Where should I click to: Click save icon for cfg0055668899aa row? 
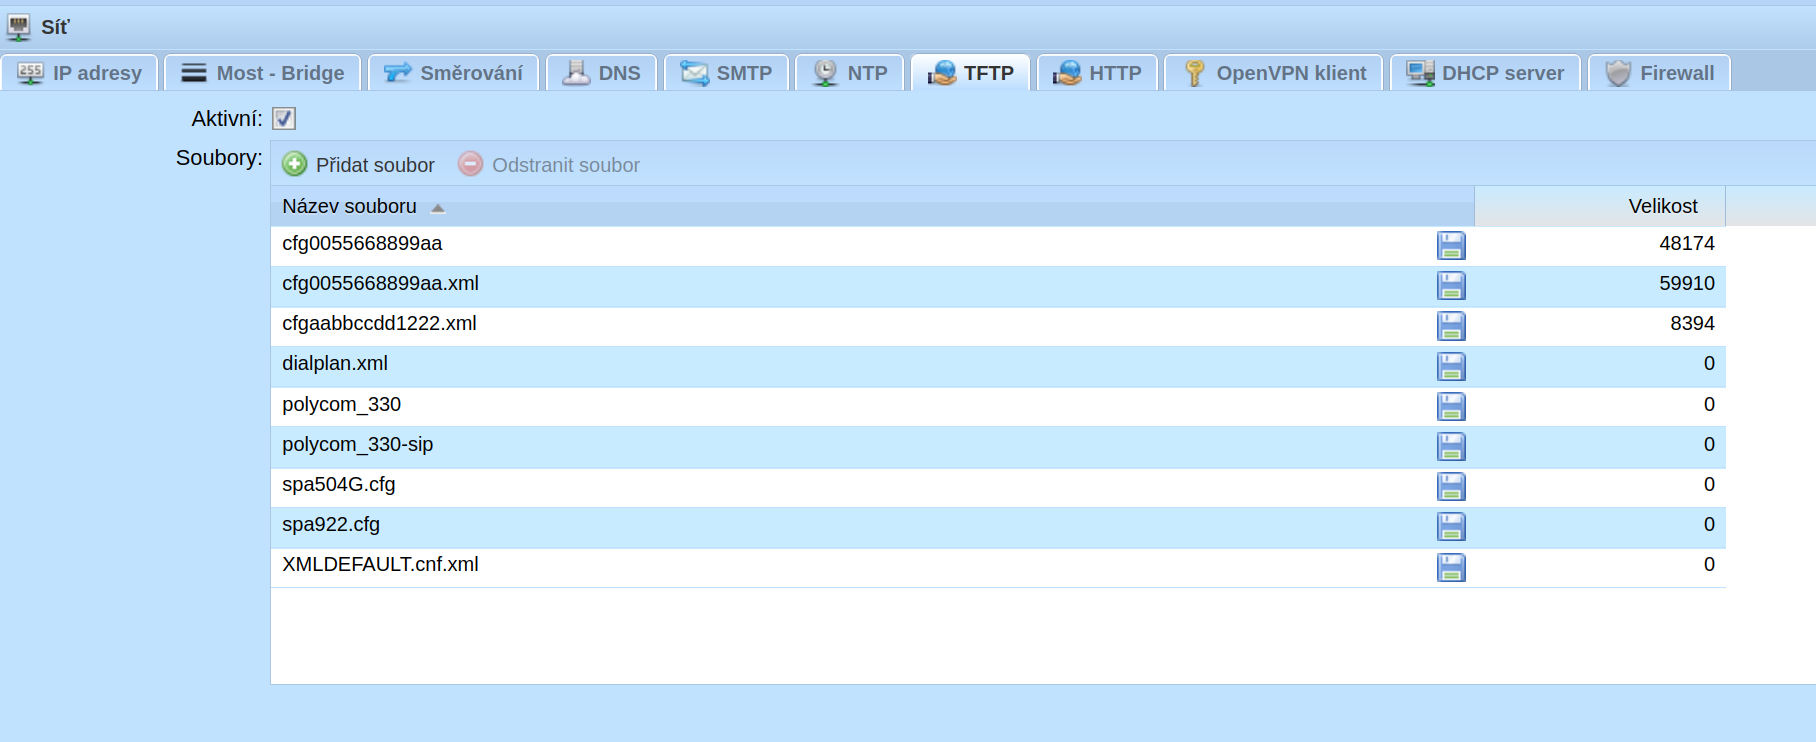point(1451,246)
